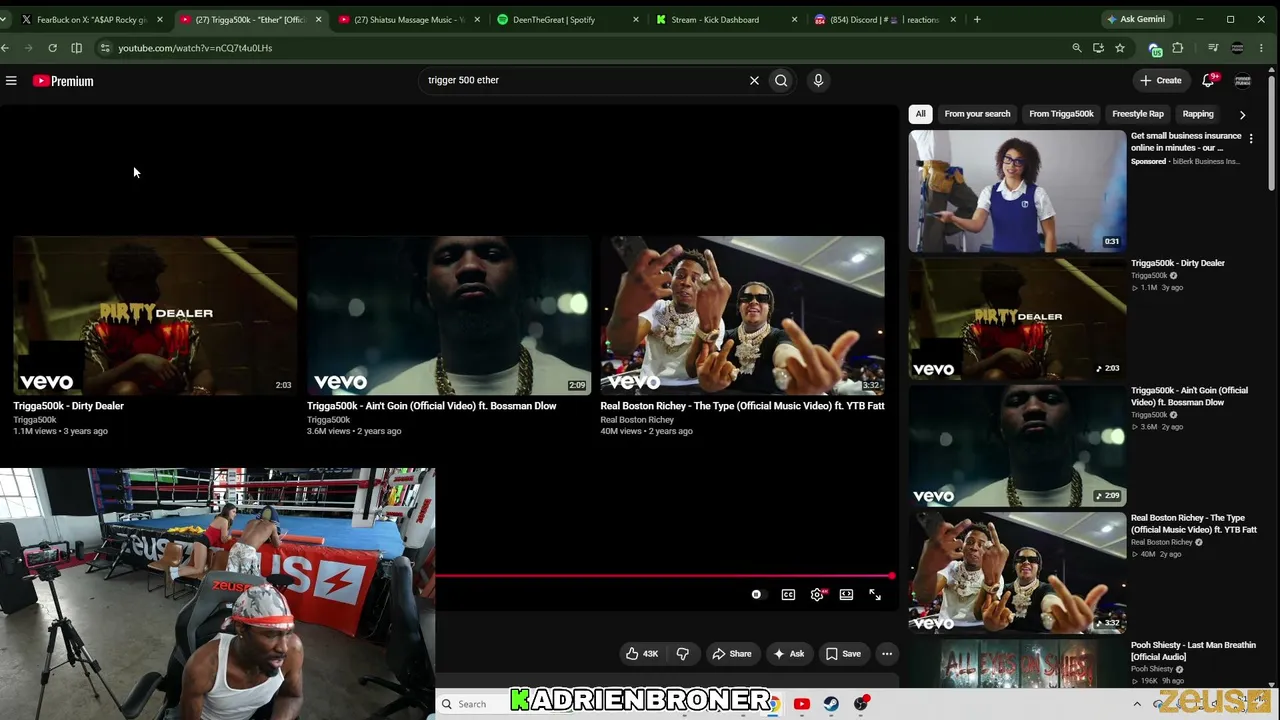
Task: Open Pooh Shiesty Last Man Breathin title
Action: pyautogui.click(x=1193, y=651)
